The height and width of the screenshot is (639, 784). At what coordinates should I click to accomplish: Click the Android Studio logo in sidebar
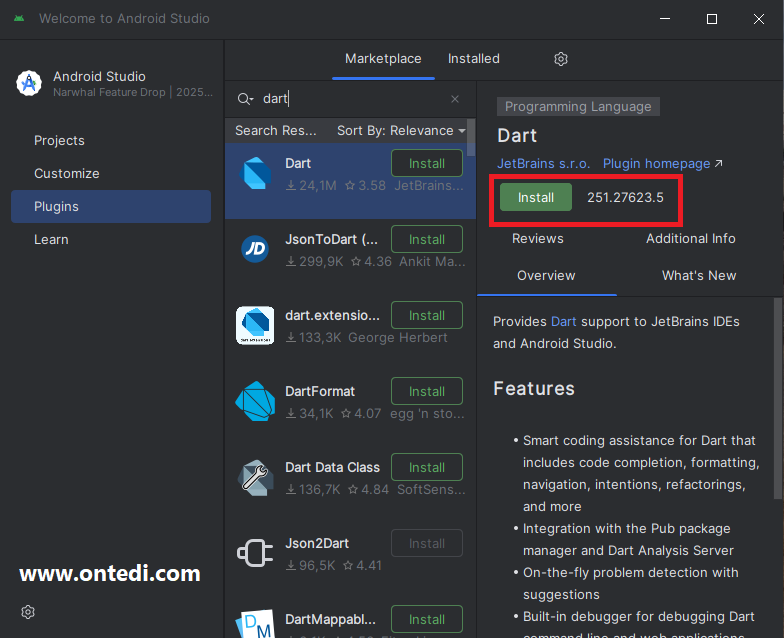pos(29,83)
